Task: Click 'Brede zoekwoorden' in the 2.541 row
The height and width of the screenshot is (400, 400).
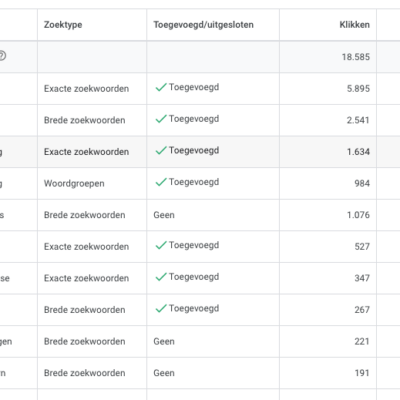Action: tap(85, 120)
